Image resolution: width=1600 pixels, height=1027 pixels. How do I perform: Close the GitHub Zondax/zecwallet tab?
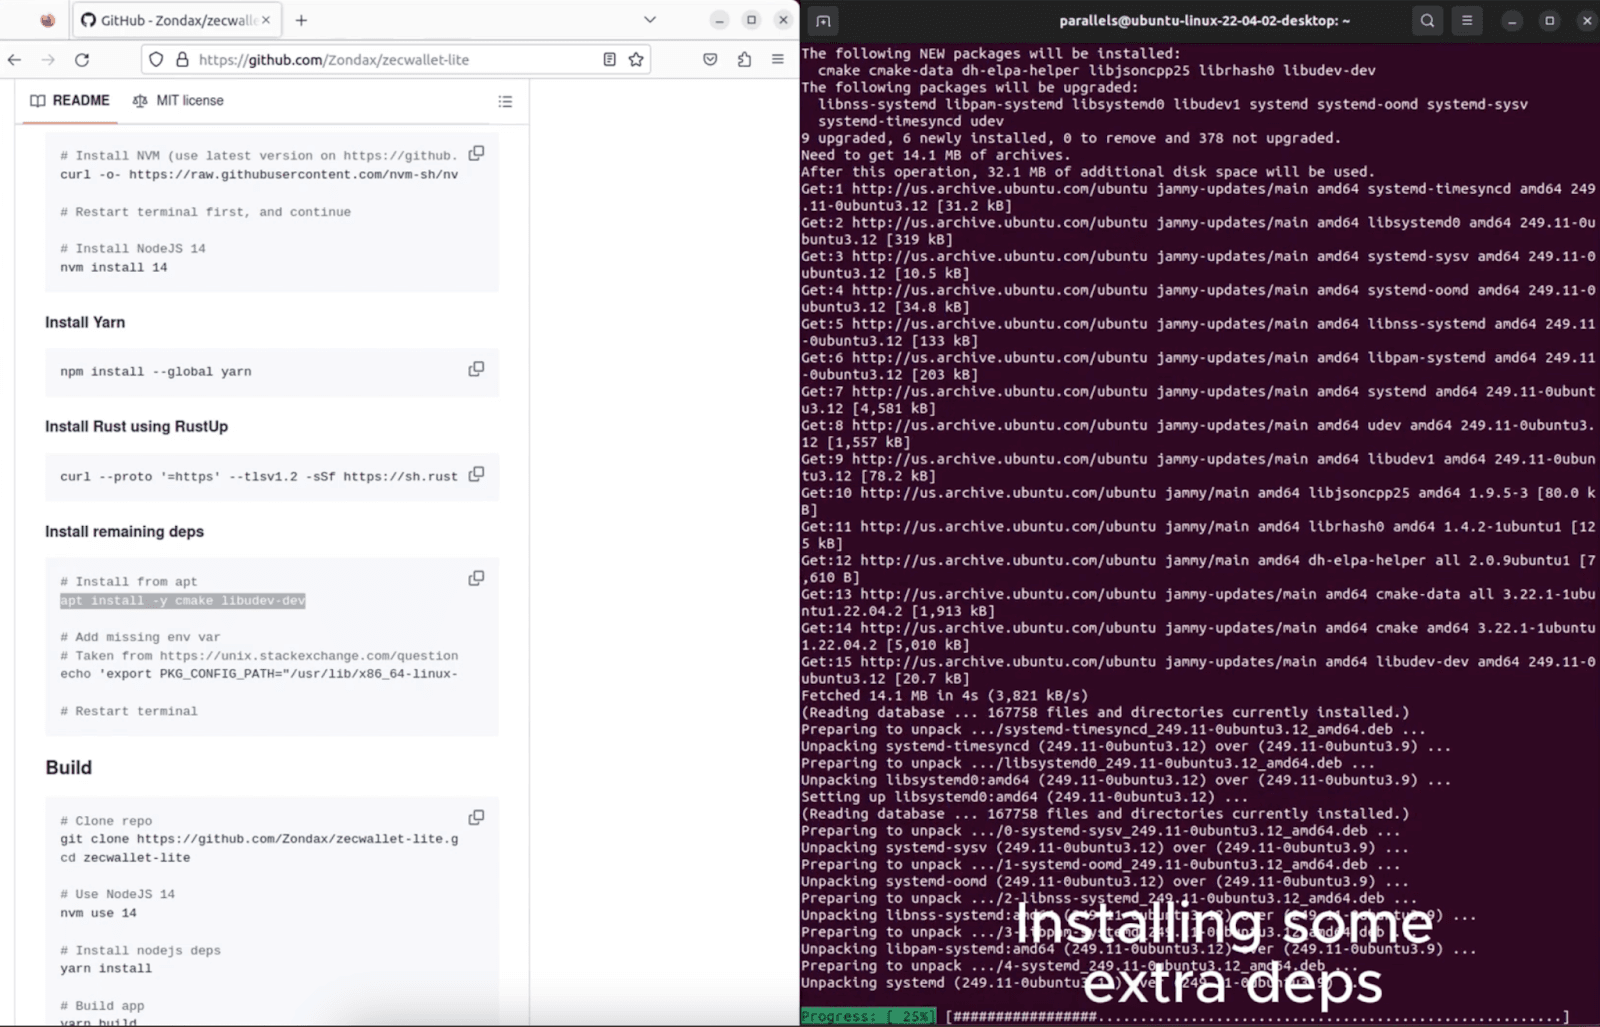coord(266,20)
